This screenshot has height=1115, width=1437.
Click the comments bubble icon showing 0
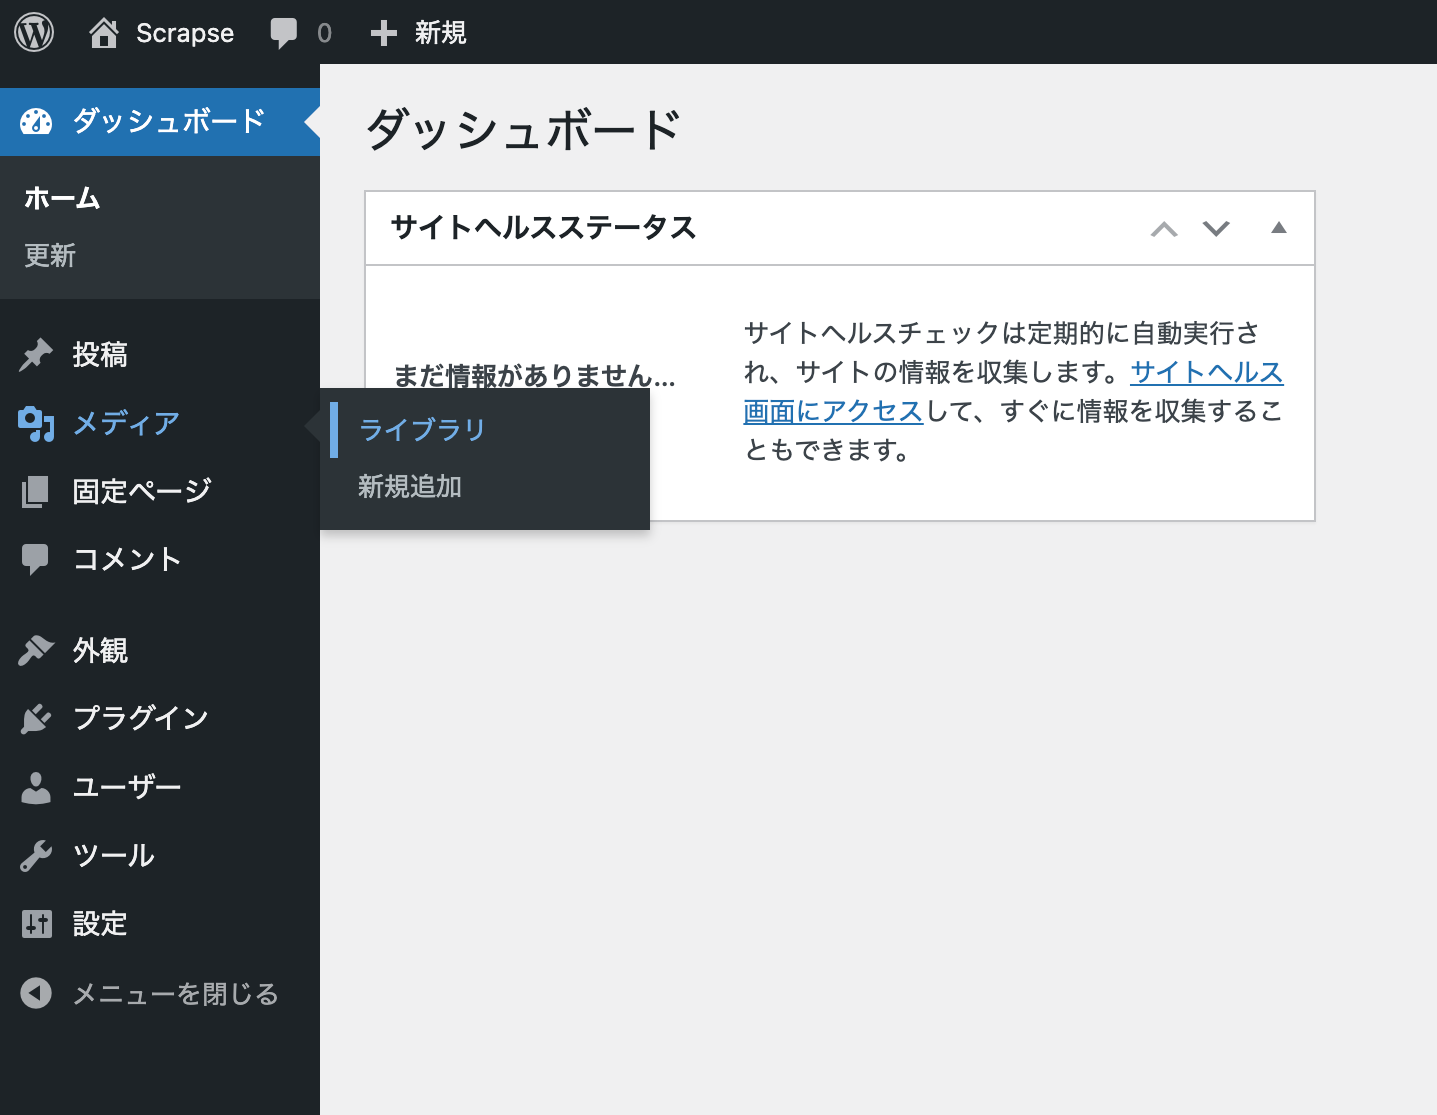tap(283, 32)
